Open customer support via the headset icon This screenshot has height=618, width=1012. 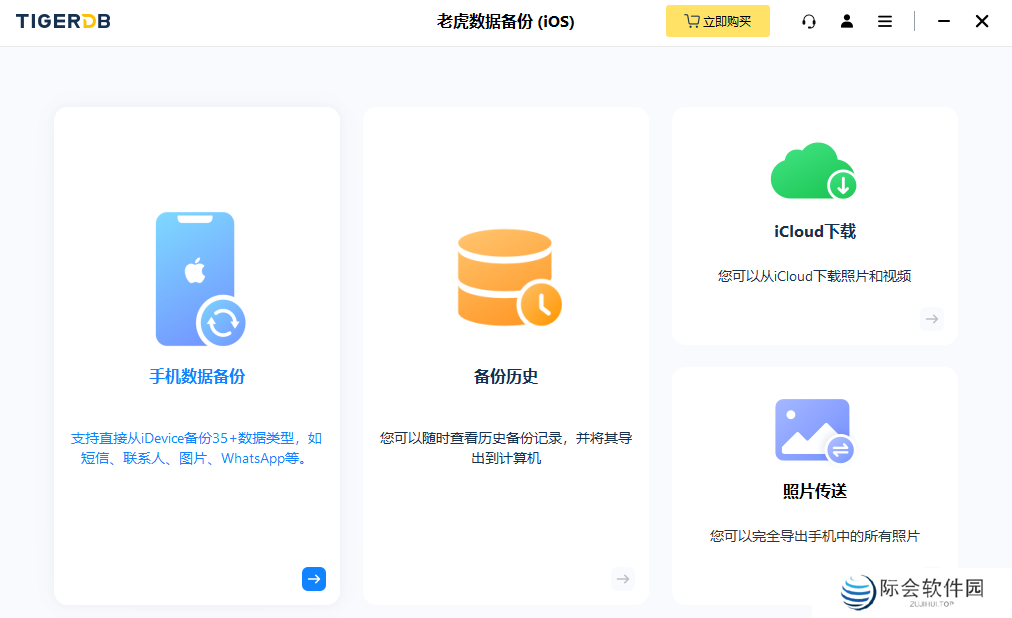[809, 21]
